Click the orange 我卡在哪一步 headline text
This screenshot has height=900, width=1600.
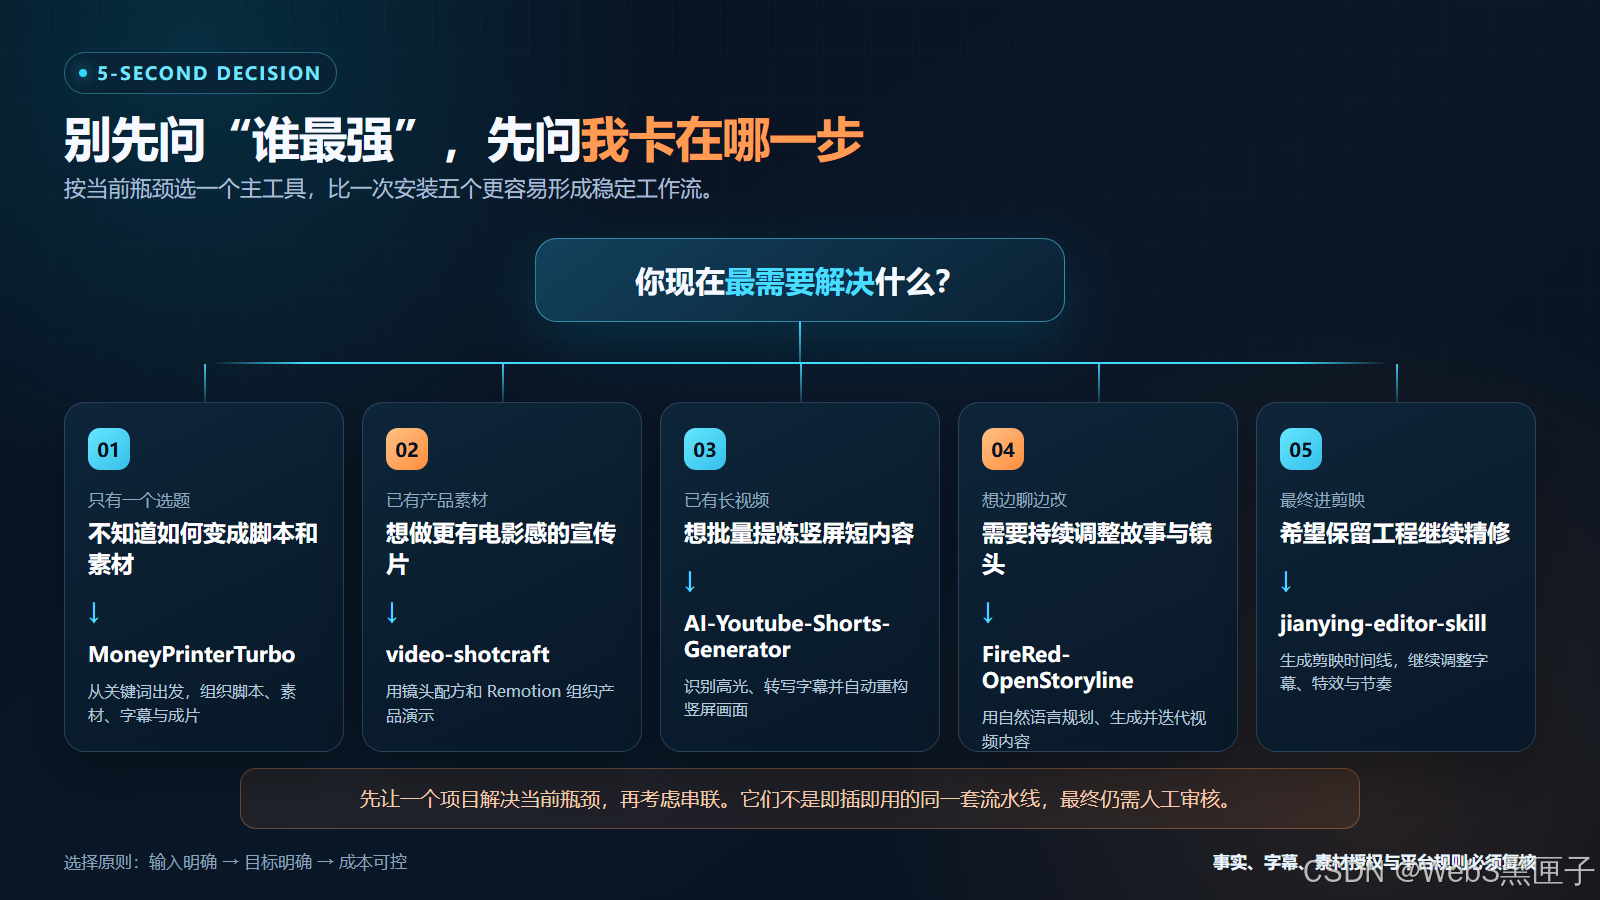722,140
